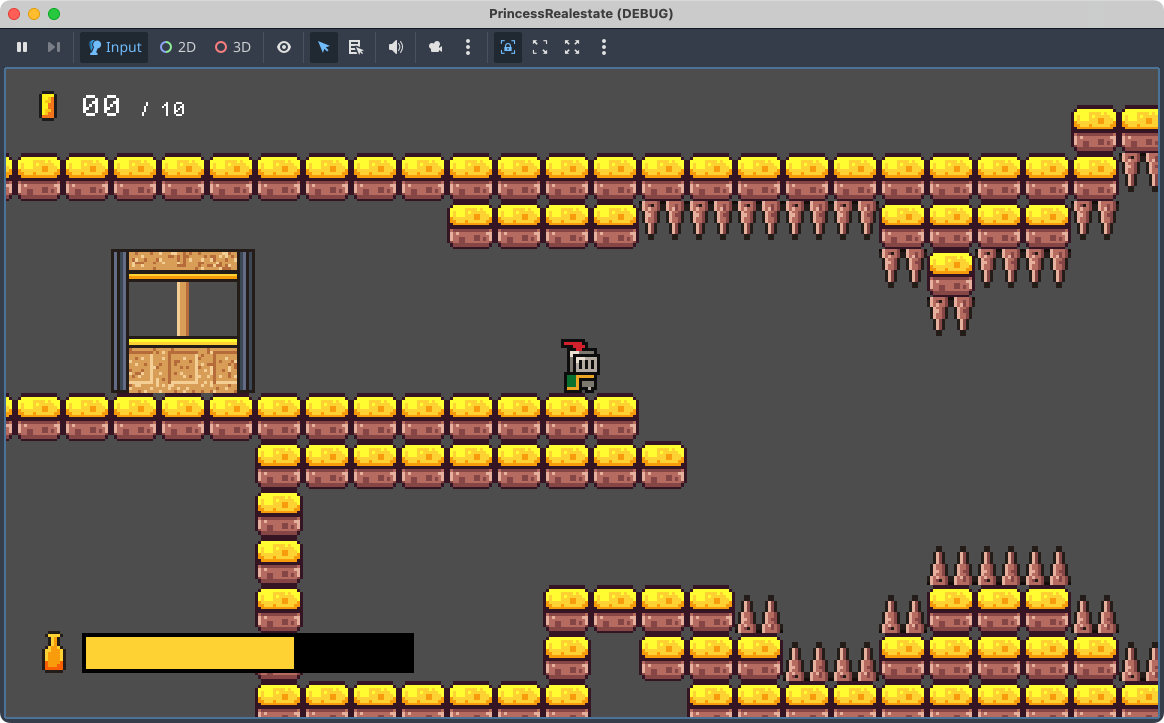Click the list-select nodes tool icon
This screenshot has width=1164, height=723.
coord(355,47)
